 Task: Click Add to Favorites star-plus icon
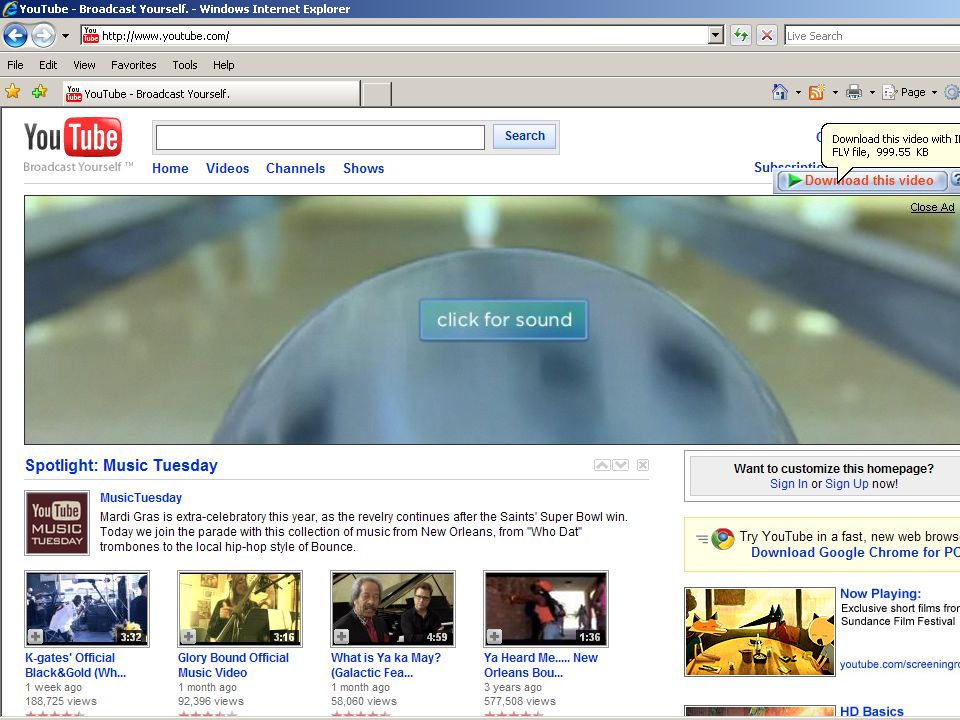point(40,92)
